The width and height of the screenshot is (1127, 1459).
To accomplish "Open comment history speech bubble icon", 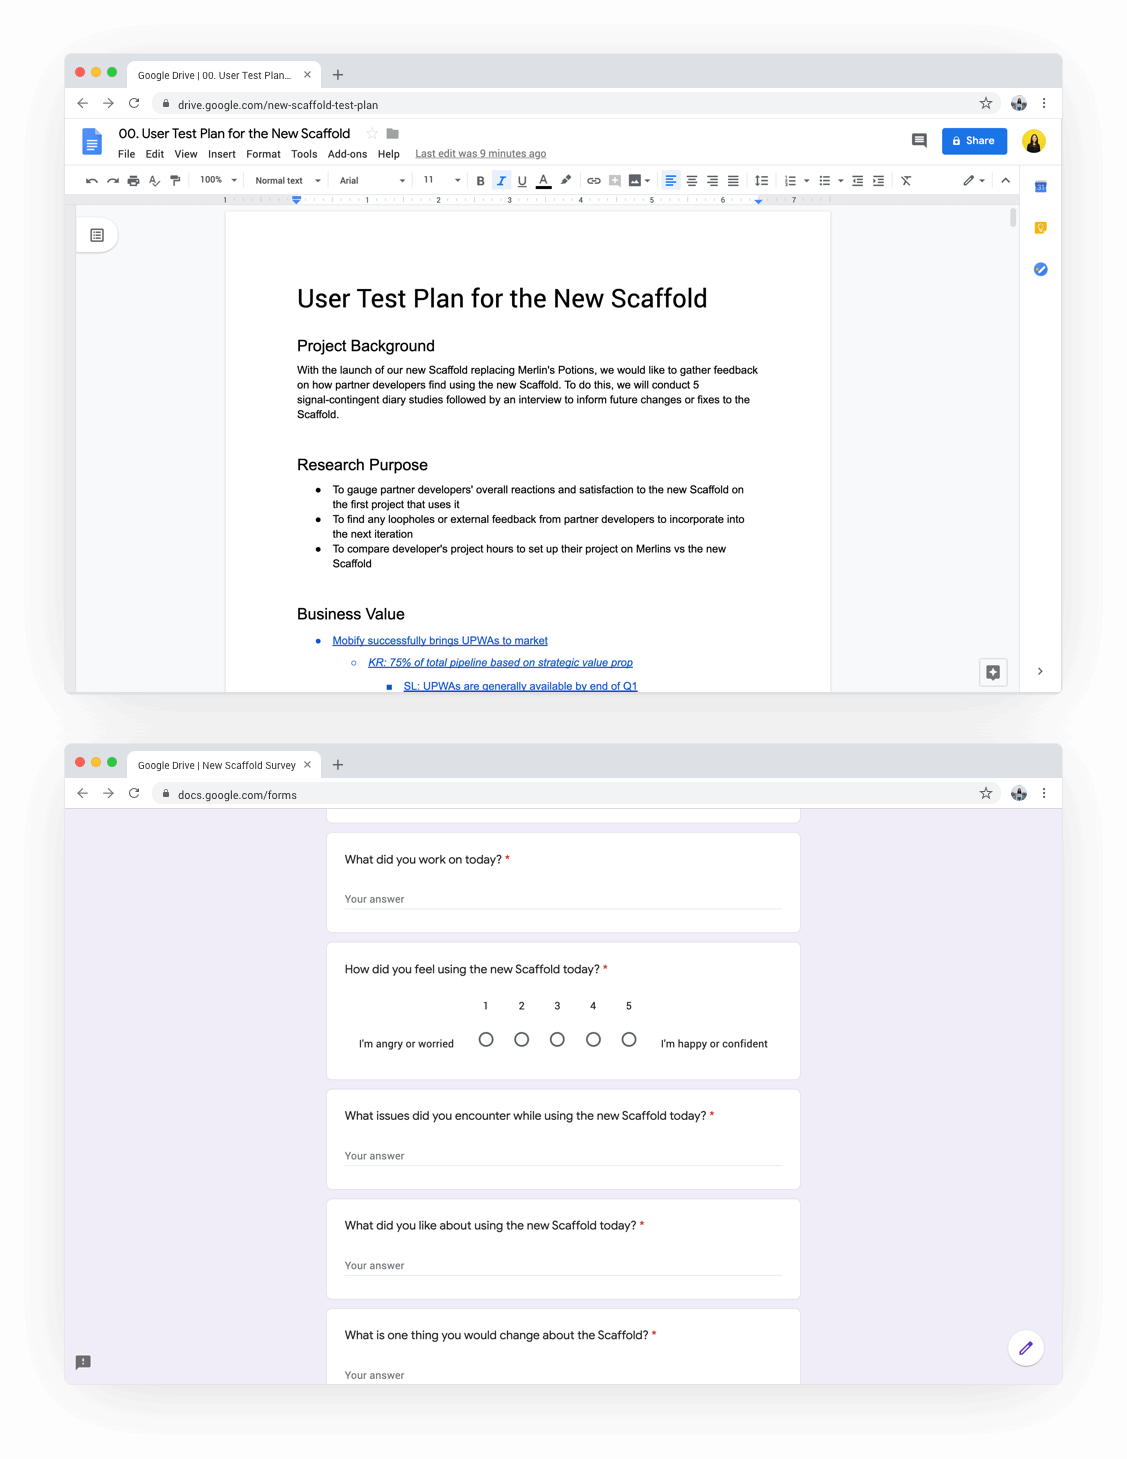I will pyautogui.click(x=919, y=141).
